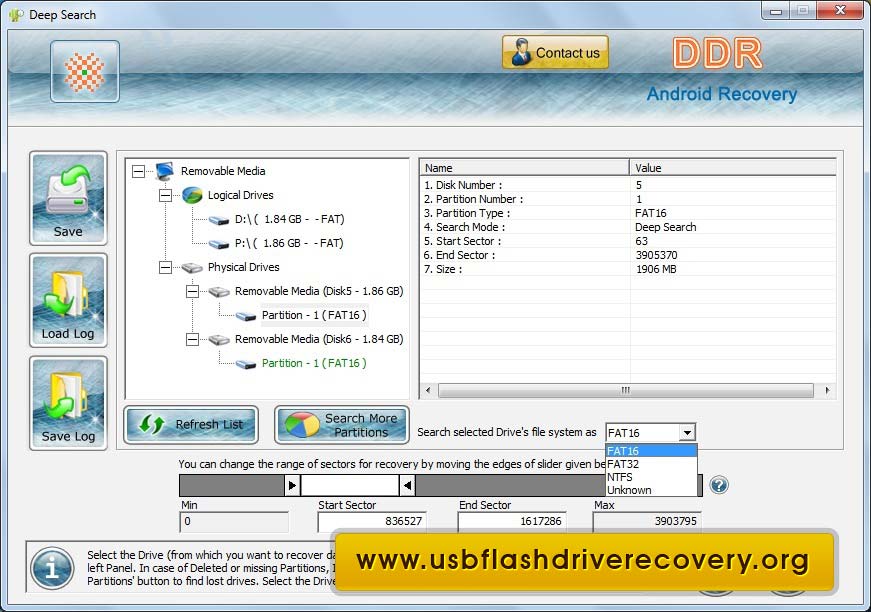Click the DDR logo icon at top left
The height and width of the screenshot is (612, 871).
tap(85, 72)
